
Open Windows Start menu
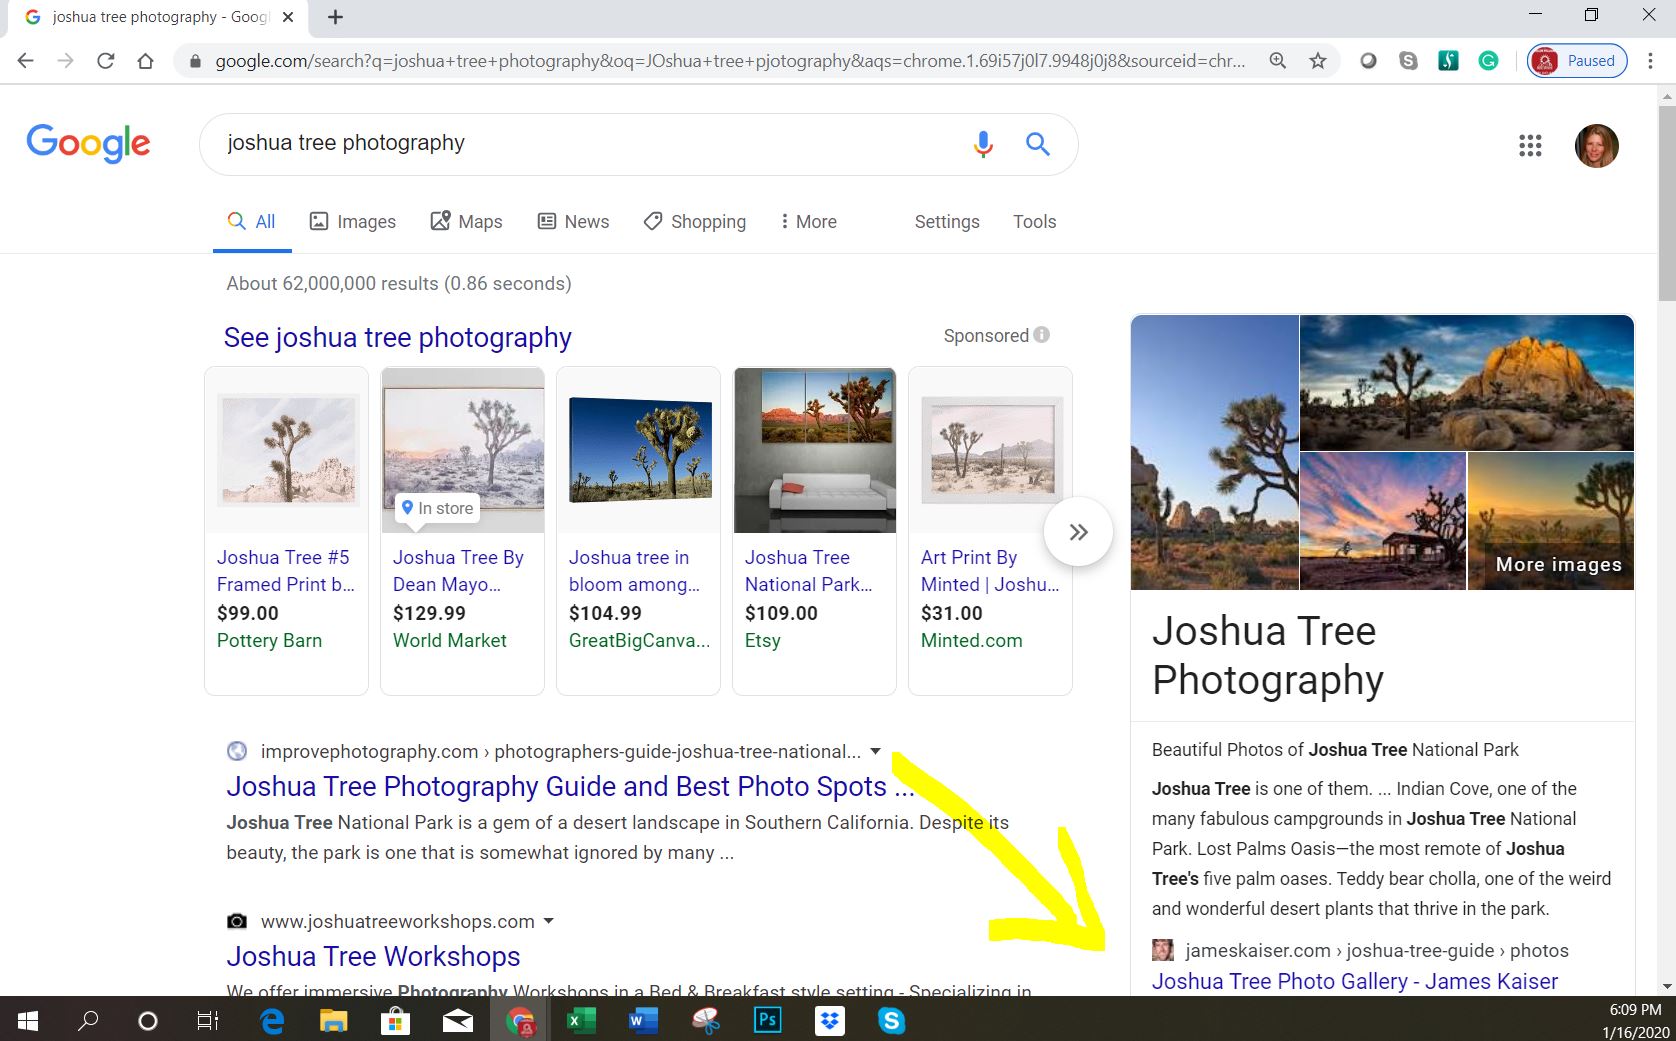tap(28, 1020)
